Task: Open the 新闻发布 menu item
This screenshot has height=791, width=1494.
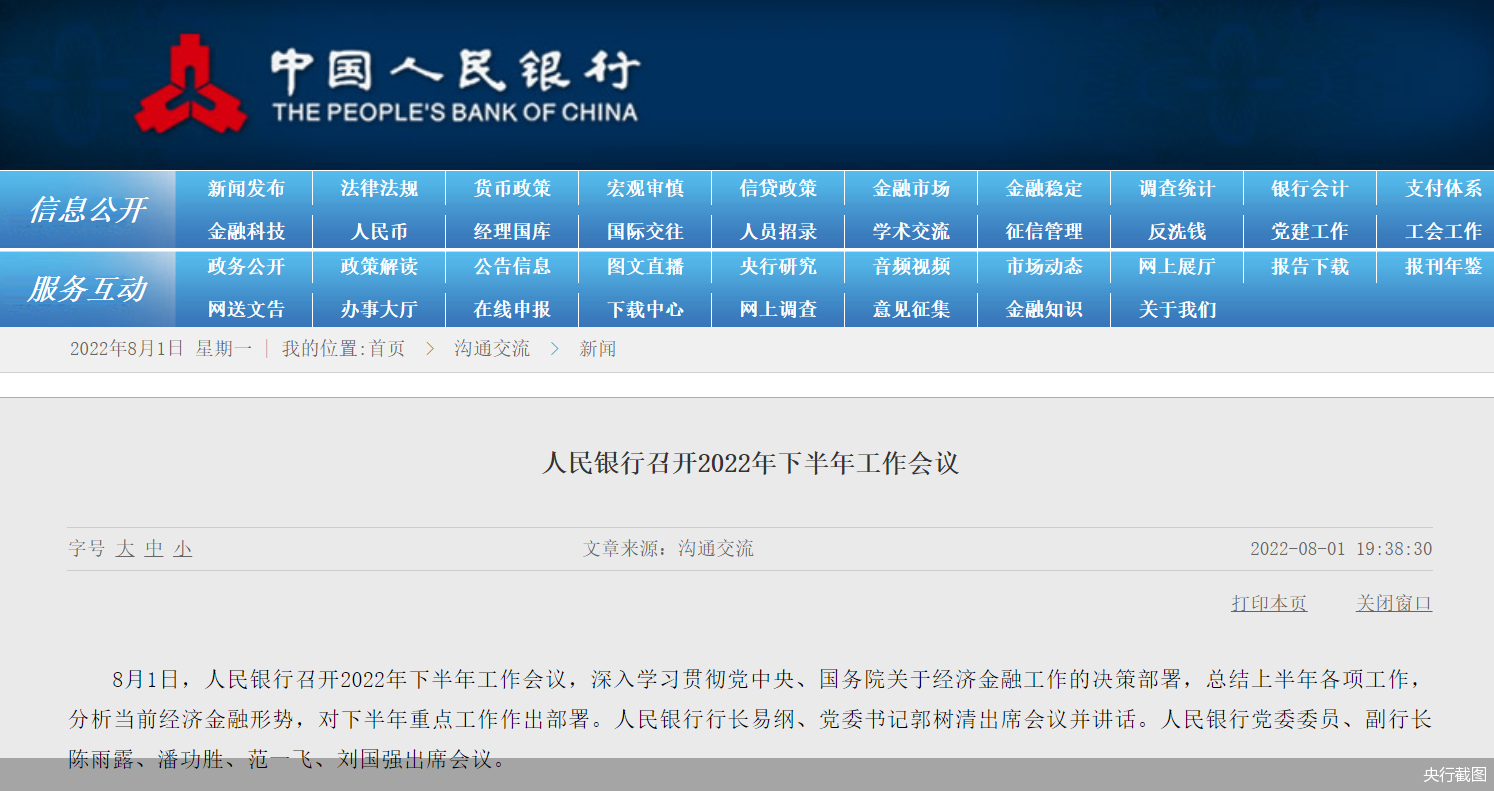Action: [246, 189]
